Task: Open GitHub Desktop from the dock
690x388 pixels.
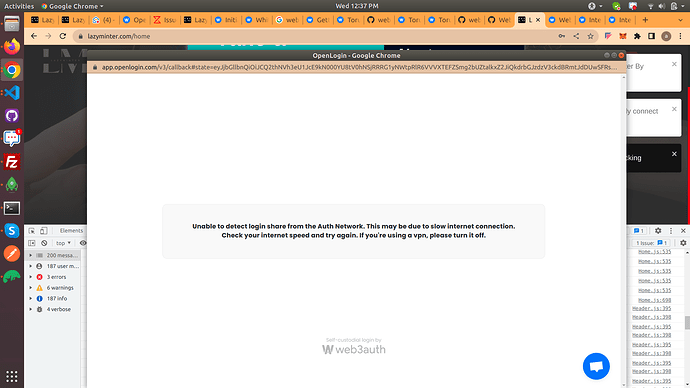Action: tap(12, 116)
